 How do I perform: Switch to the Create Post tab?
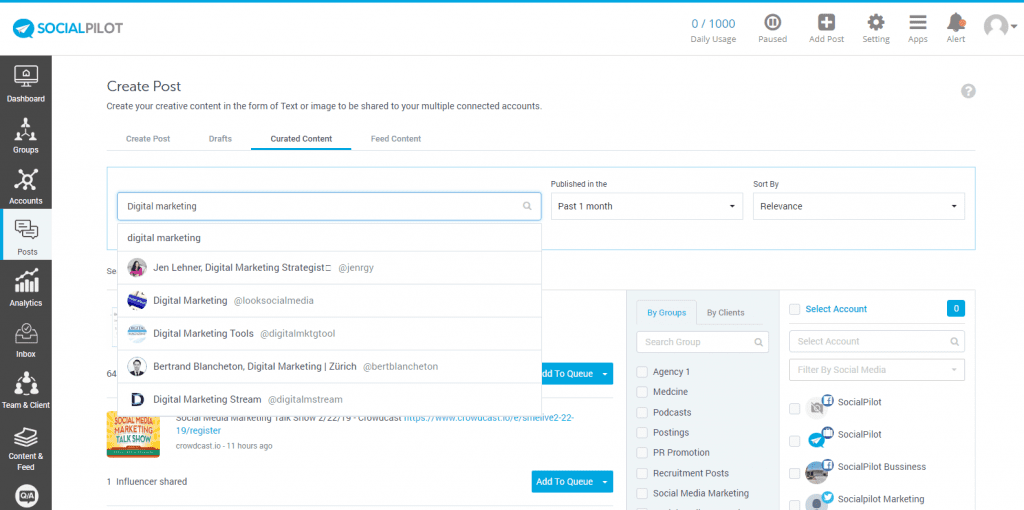click(148, 139)
